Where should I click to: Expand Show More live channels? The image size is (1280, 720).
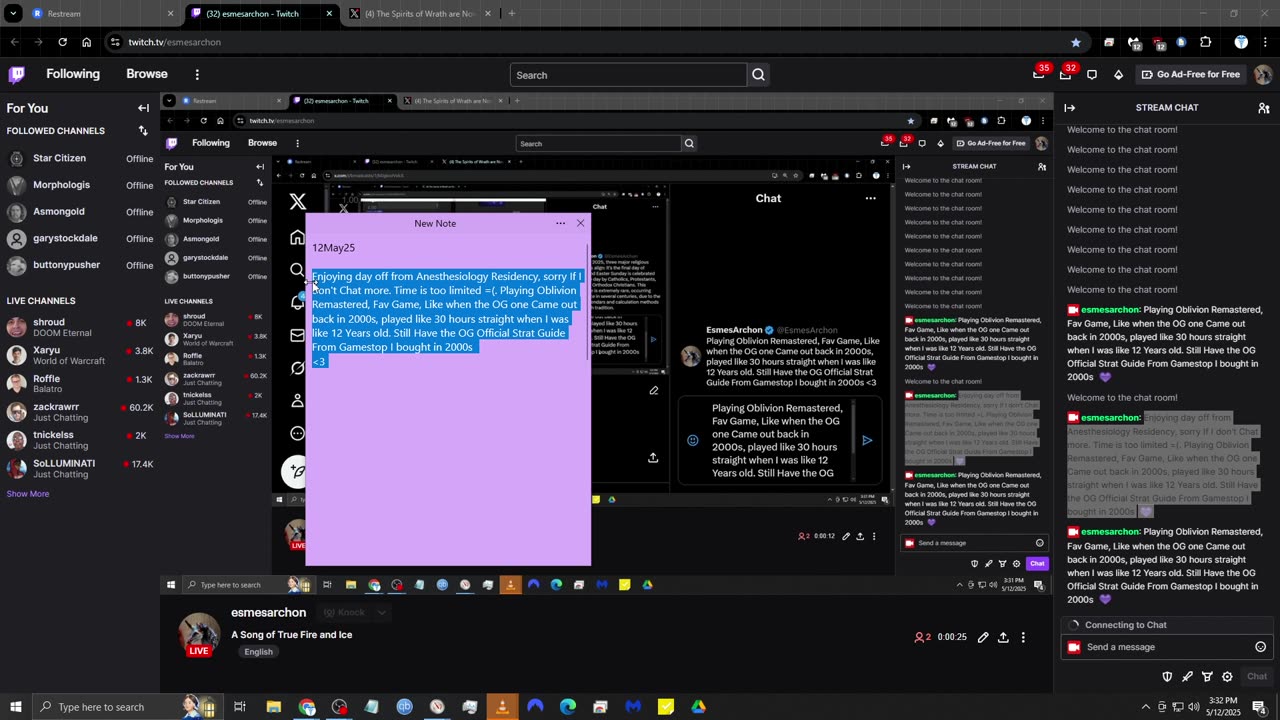pyautogui.click(x=28, y=493)
